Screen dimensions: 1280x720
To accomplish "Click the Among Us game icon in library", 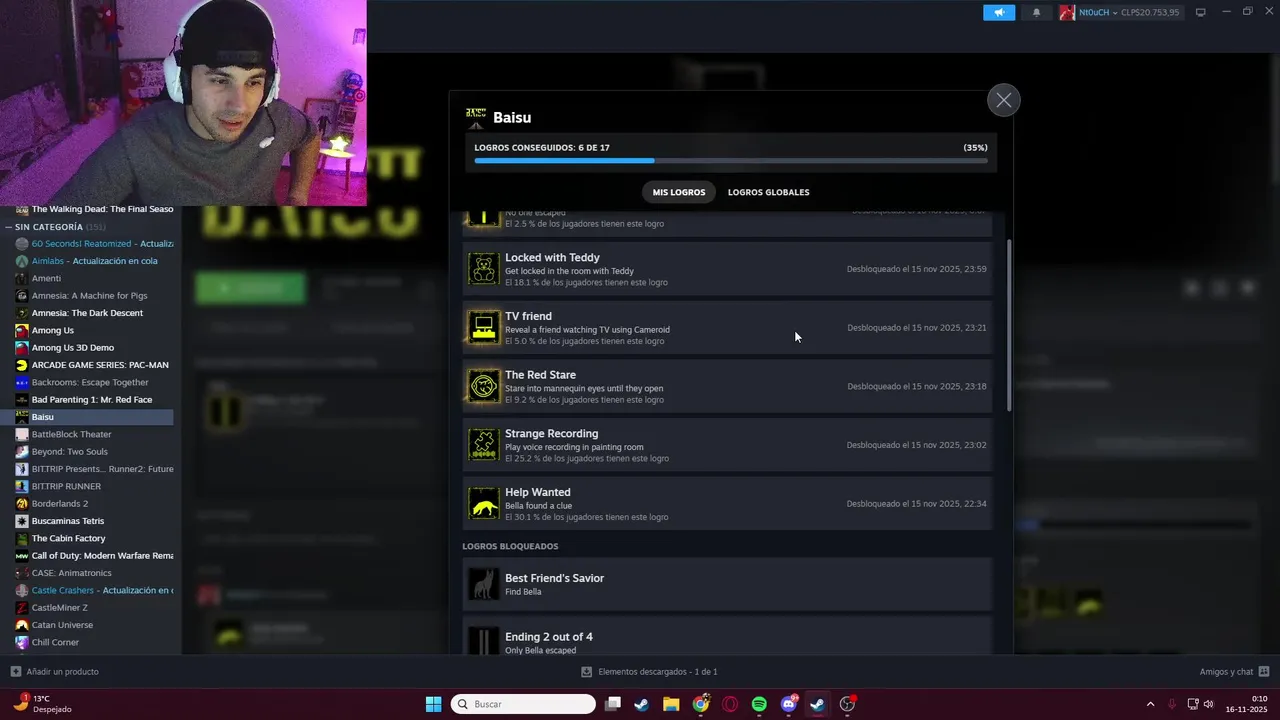I will pos(22,330).
